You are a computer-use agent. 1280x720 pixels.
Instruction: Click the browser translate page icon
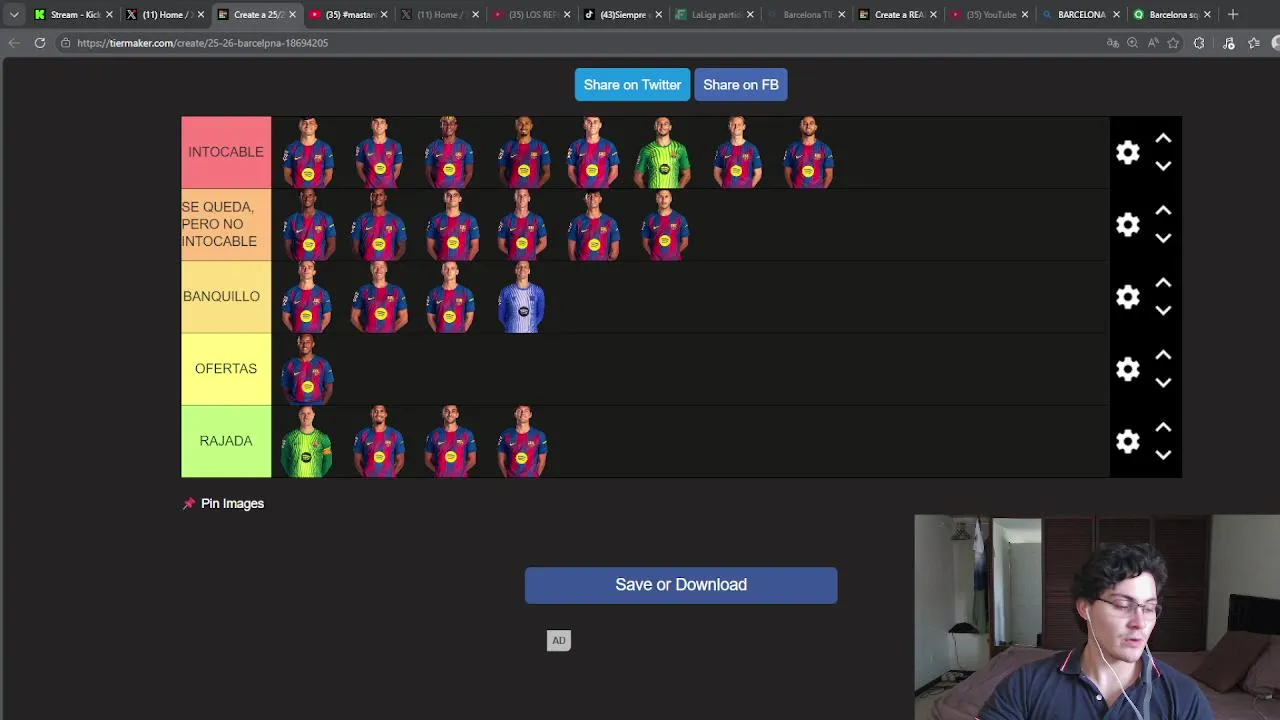pos(1112,43)
